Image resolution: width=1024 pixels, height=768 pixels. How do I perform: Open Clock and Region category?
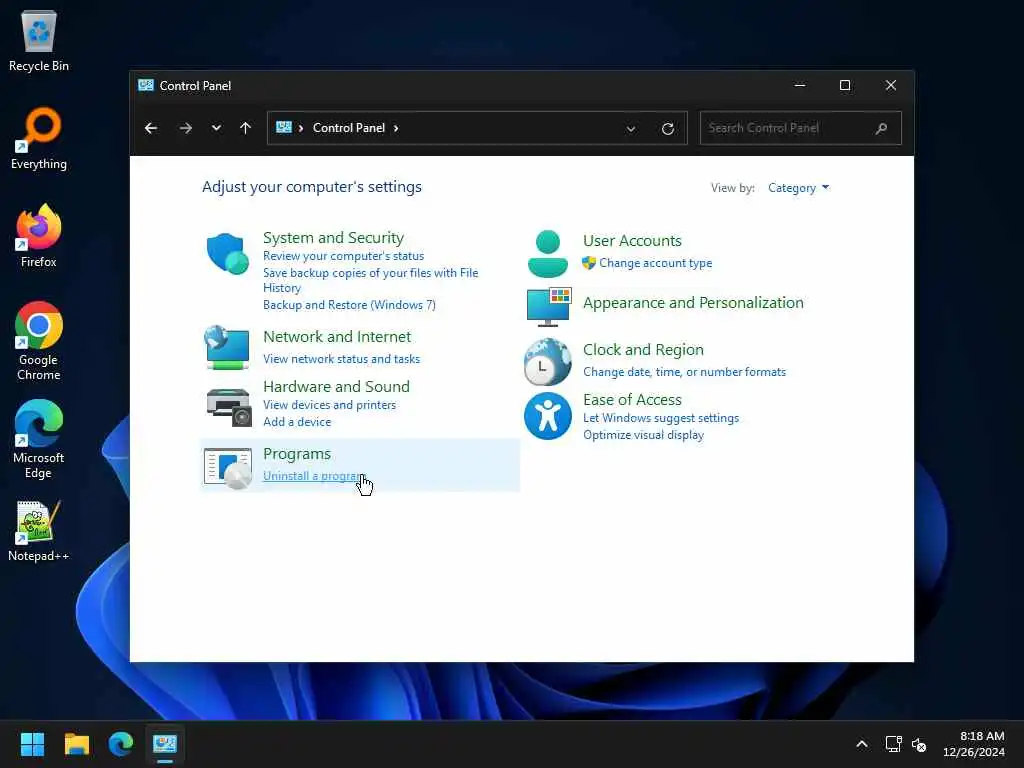click(x=643, y=349)
